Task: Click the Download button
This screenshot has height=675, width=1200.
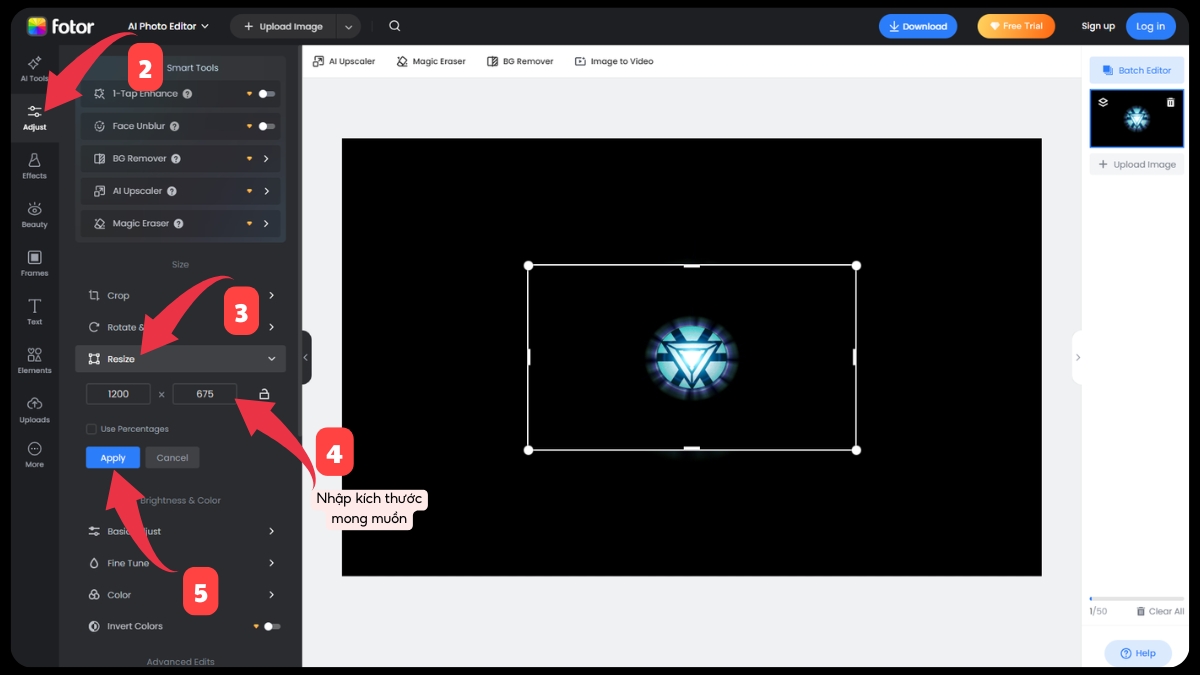Action: pyautogui.click(x=917, y=26)
